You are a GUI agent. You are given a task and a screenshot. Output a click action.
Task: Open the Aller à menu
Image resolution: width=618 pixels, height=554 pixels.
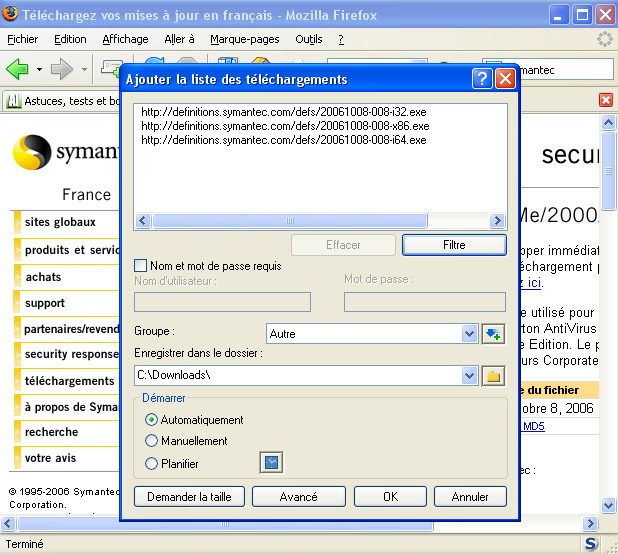(179, 39)
